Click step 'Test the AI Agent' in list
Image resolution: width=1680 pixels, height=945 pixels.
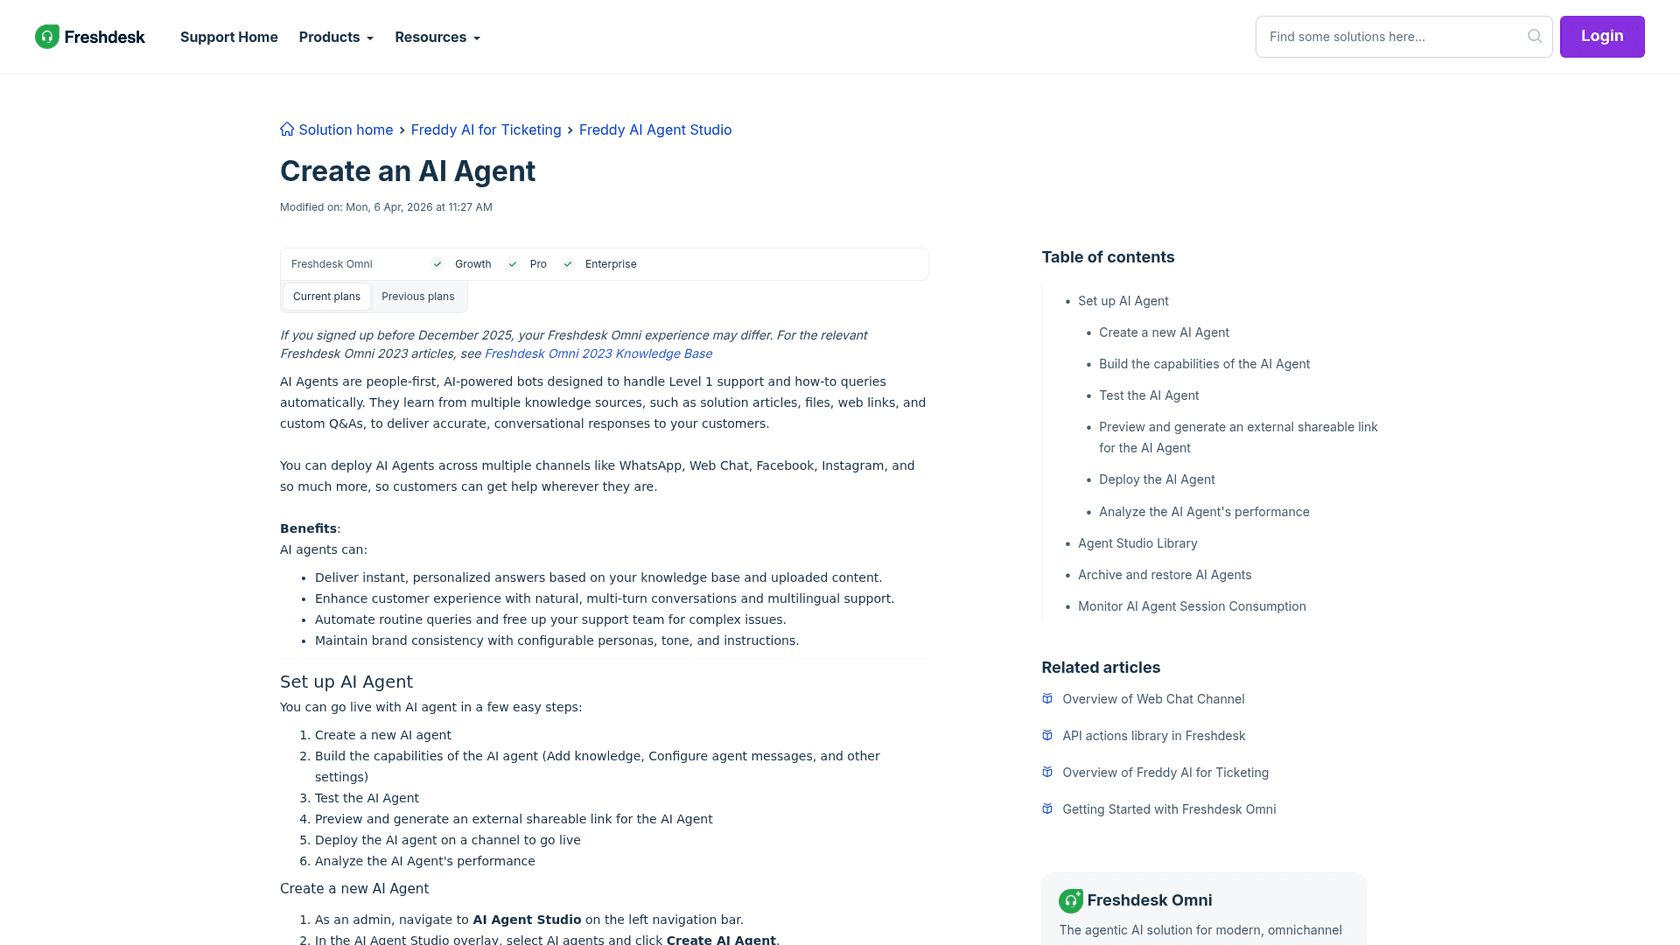click(367, 798)
